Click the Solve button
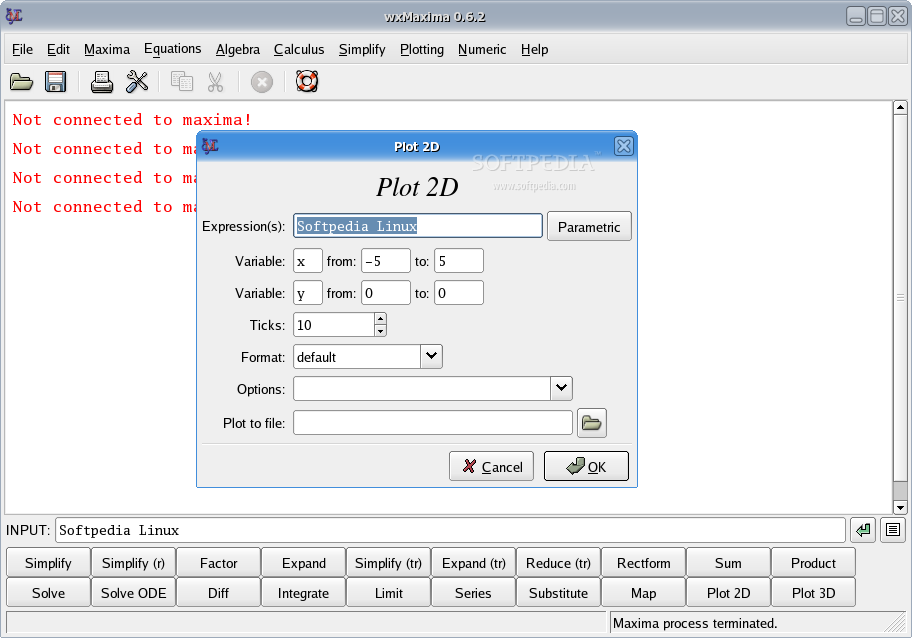This screenshot has width=912, height=638. 48,593
